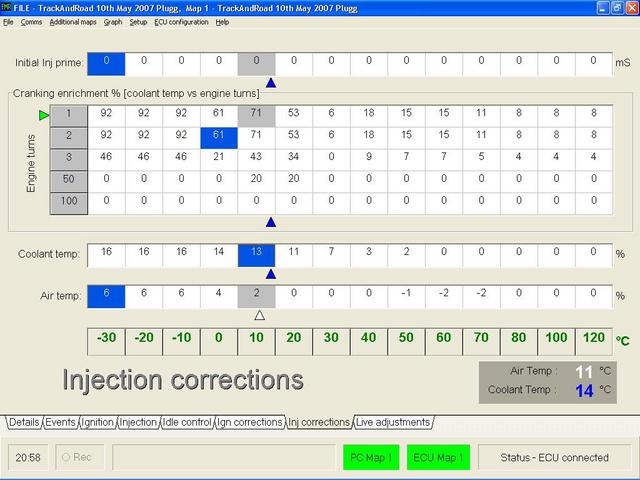Image resolution: width=640 pixels, height=480 pixels.
Task: Open the Additional maps menu
Action: (x=73, y=22)
